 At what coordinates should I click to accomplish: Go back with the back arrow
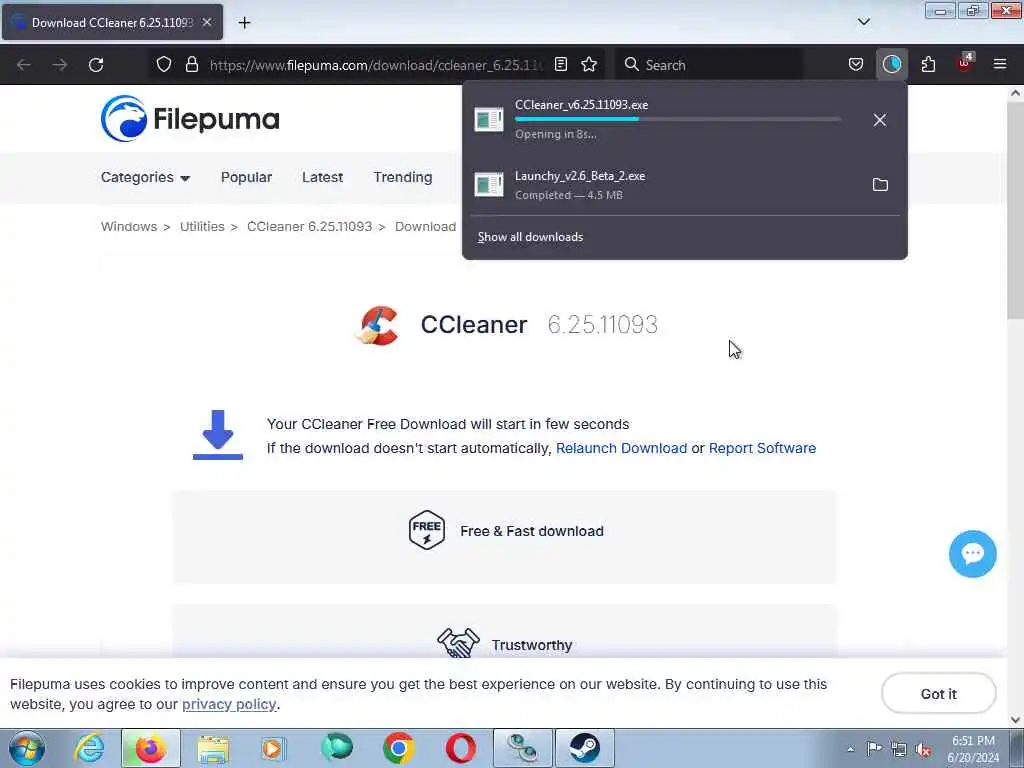click(24, 65)
